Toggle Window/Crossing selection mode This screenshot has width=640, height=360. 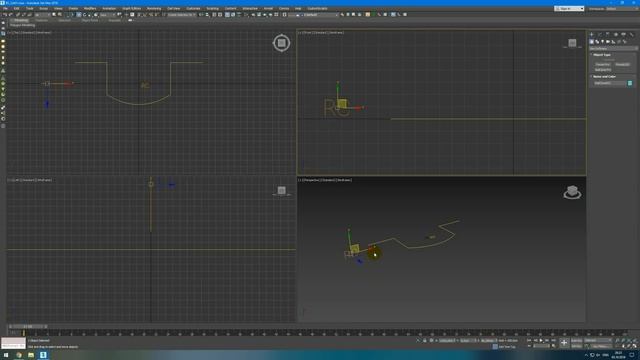73,14
